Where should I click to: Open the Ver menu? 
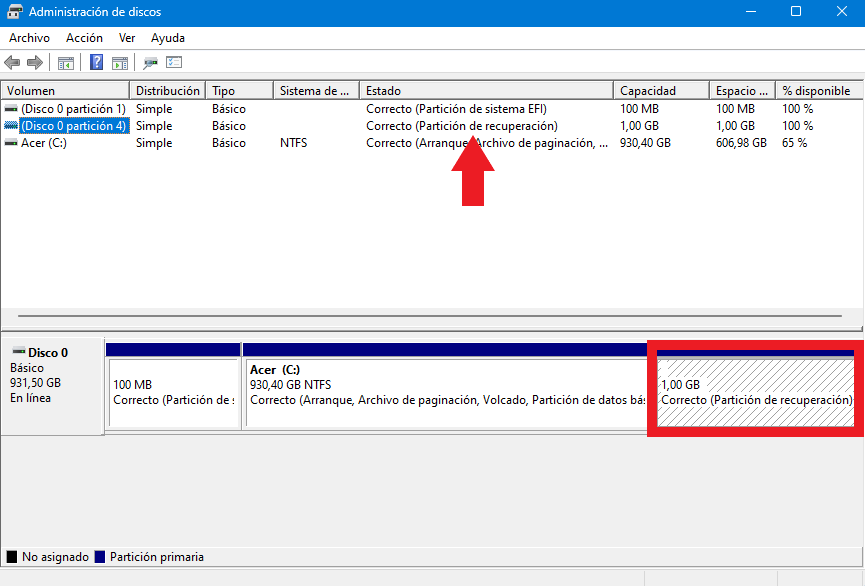127,38
